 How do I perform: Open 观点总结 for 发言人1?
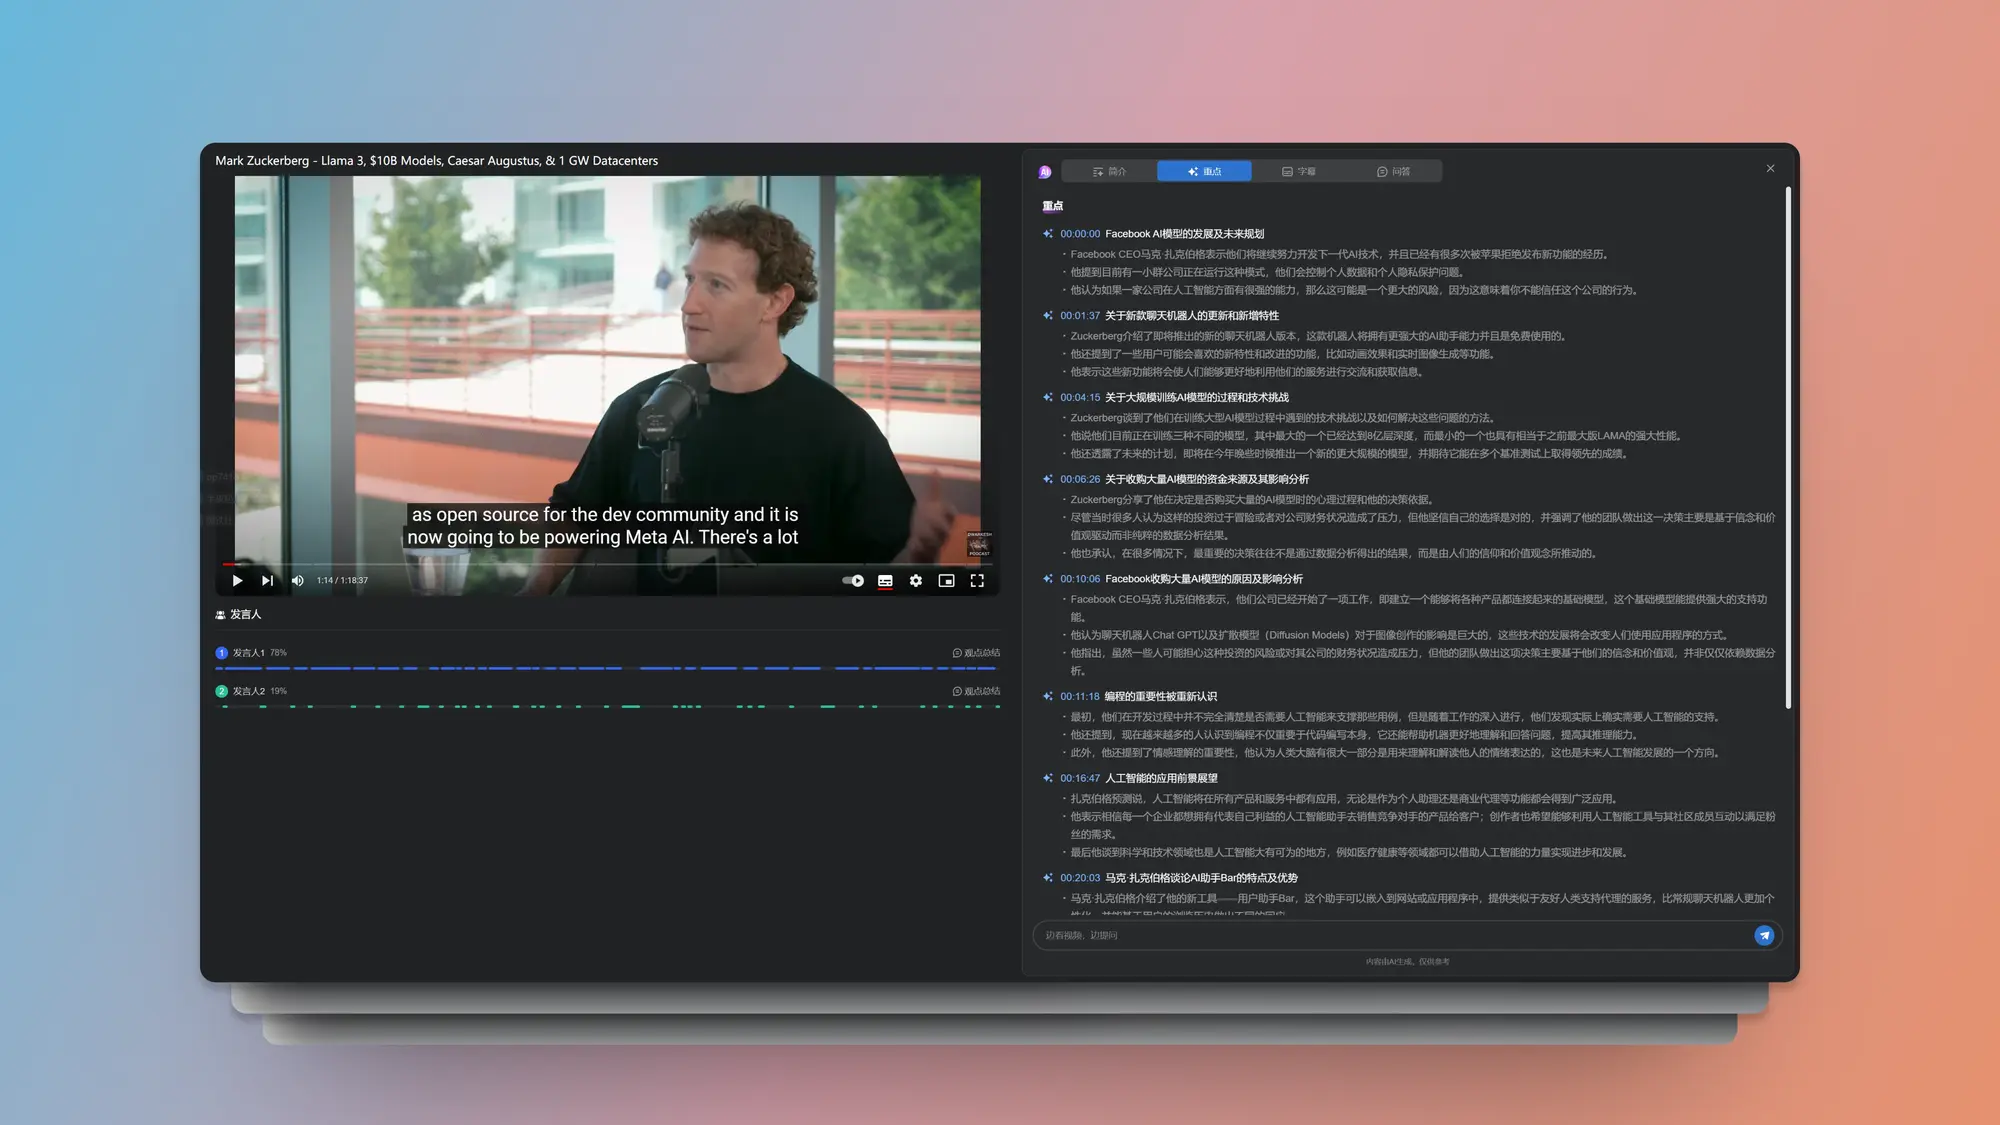(976, 653)
